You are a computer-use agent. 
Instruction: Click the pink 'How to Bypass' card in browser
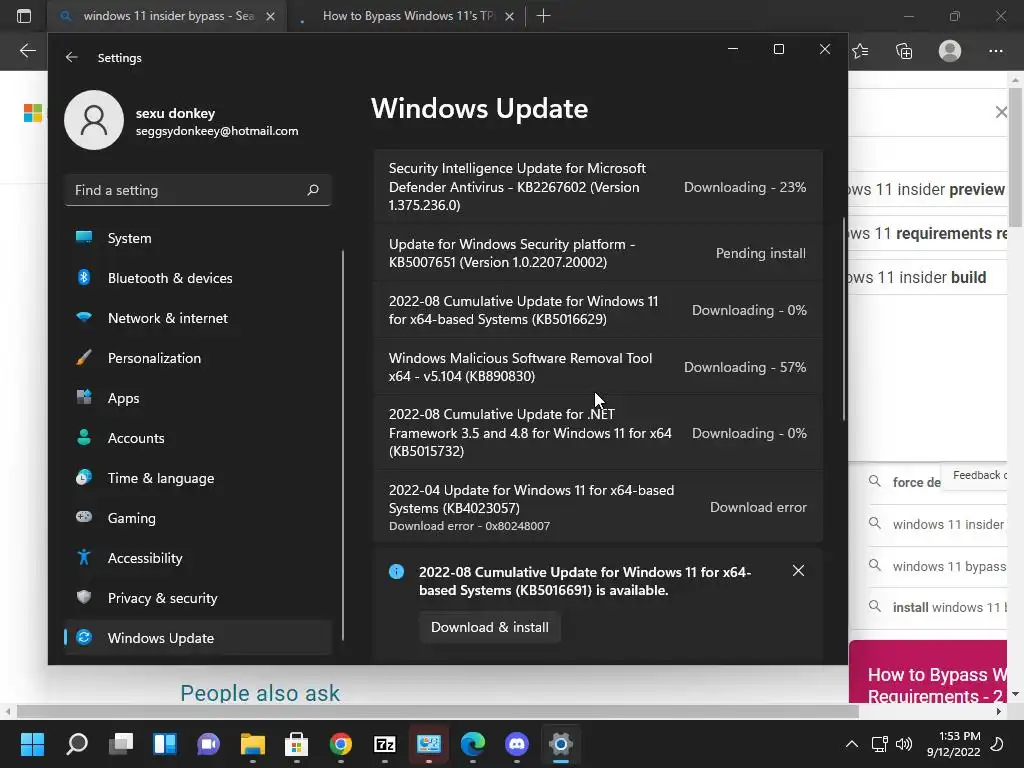pyautogui.click(x=928, y=673)
